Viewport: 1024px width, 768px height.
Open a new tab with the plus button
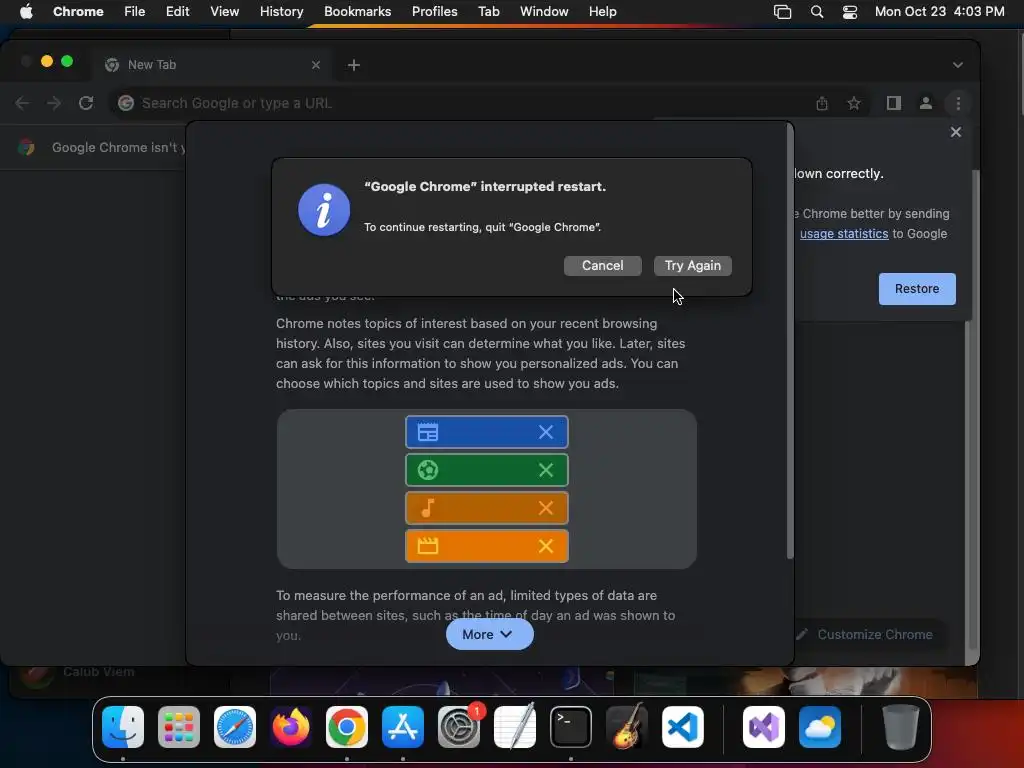click(x=353, y=65)
